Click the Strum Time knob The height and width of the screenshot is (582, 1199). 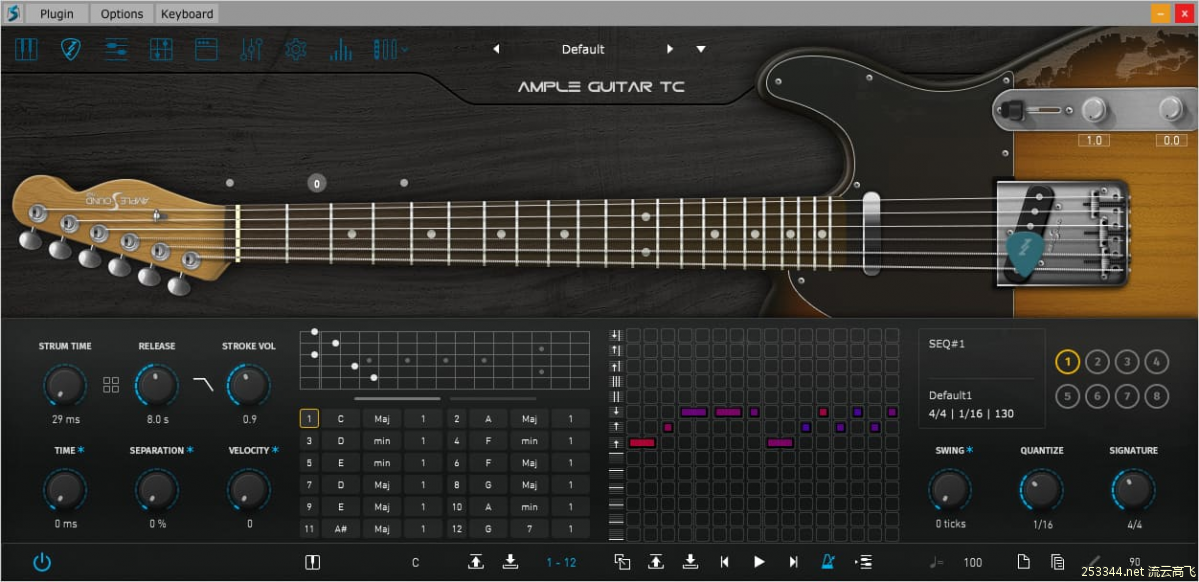point(65,385)
